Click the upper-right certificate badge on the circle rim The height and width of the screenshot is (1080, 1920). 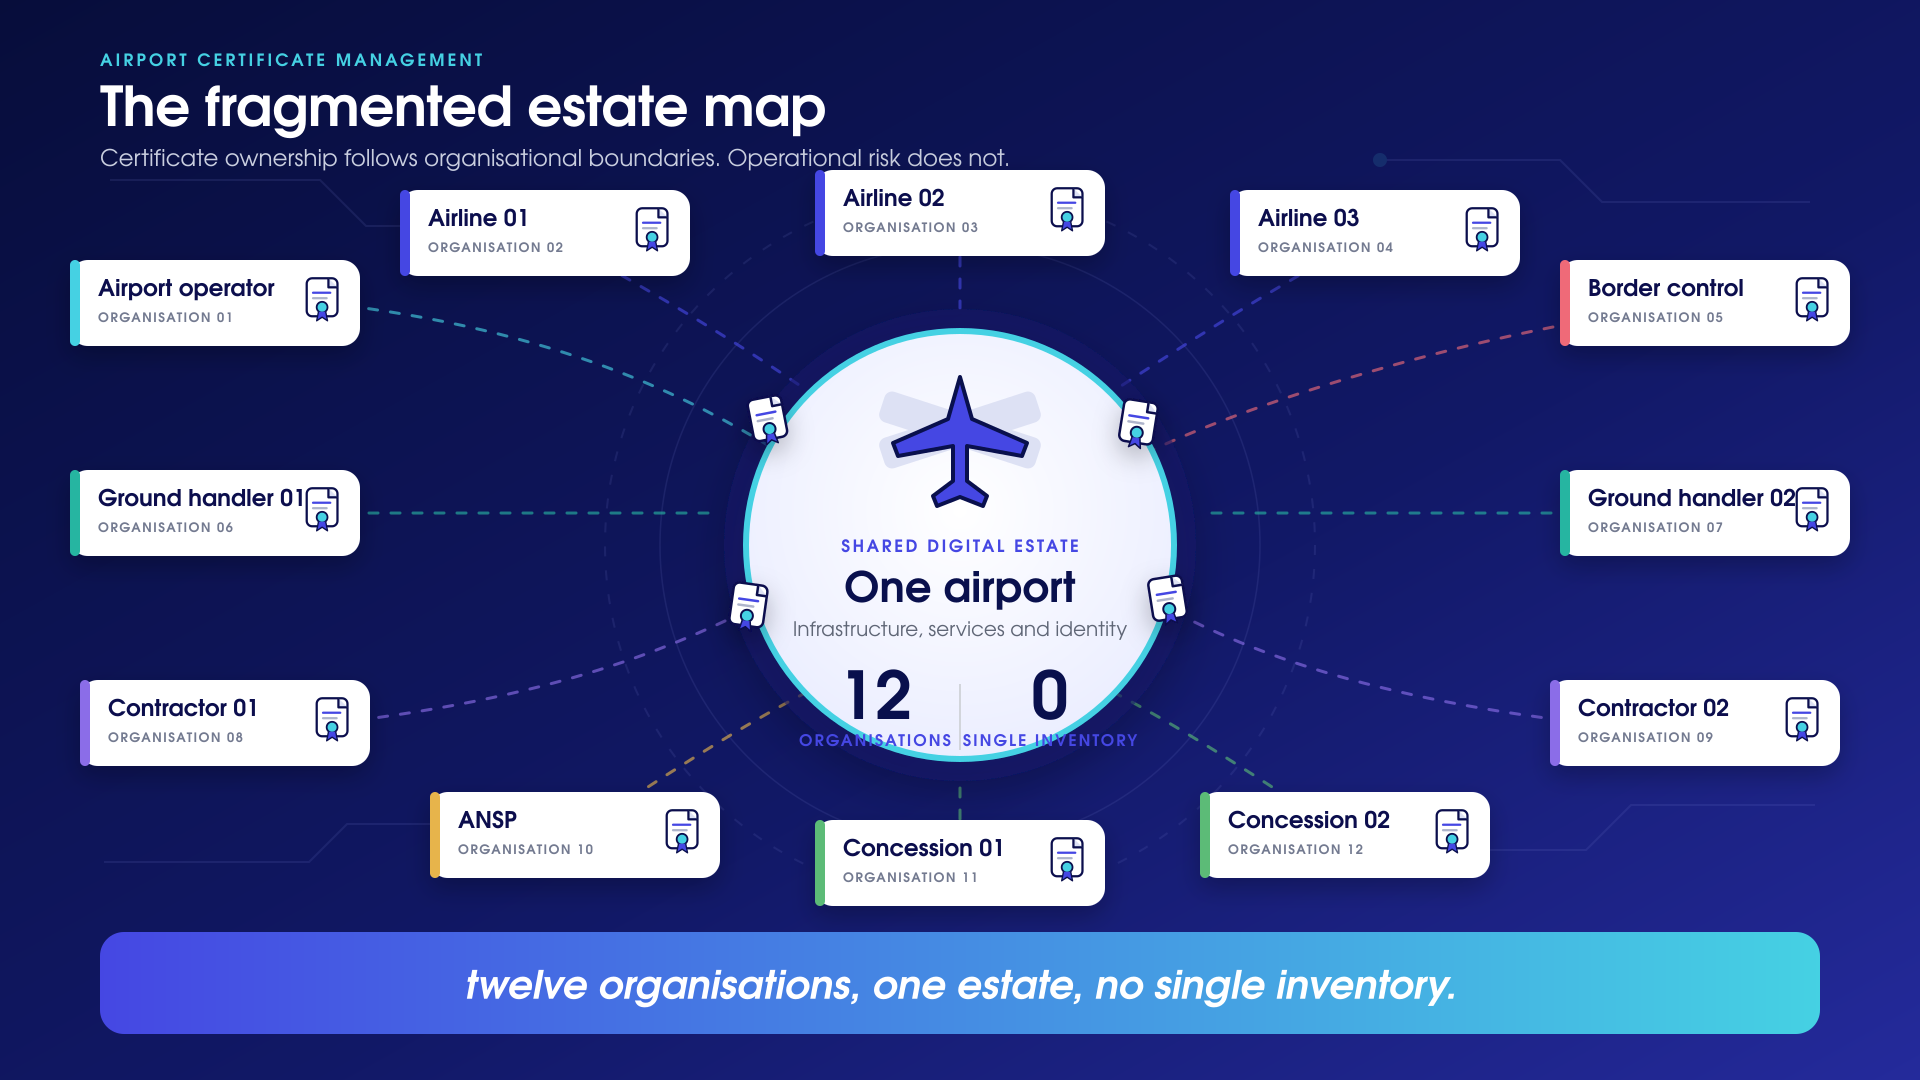[x=1138, y=424]
